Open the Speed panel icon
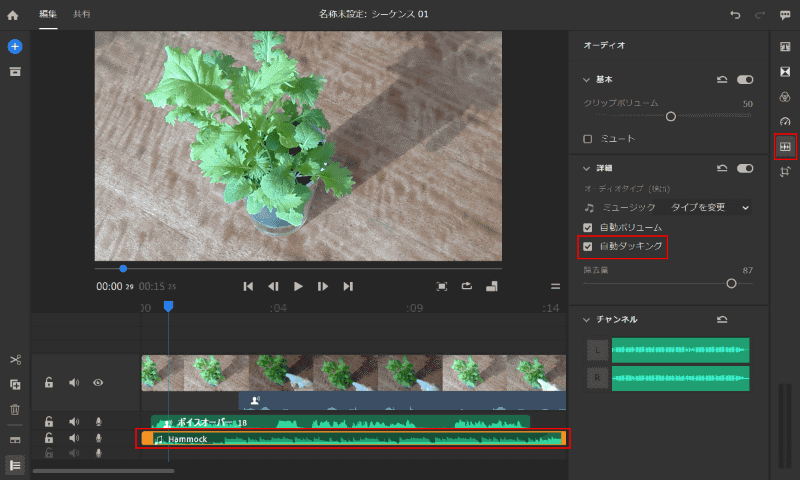The image size is (800, 480). coord(785,122)
